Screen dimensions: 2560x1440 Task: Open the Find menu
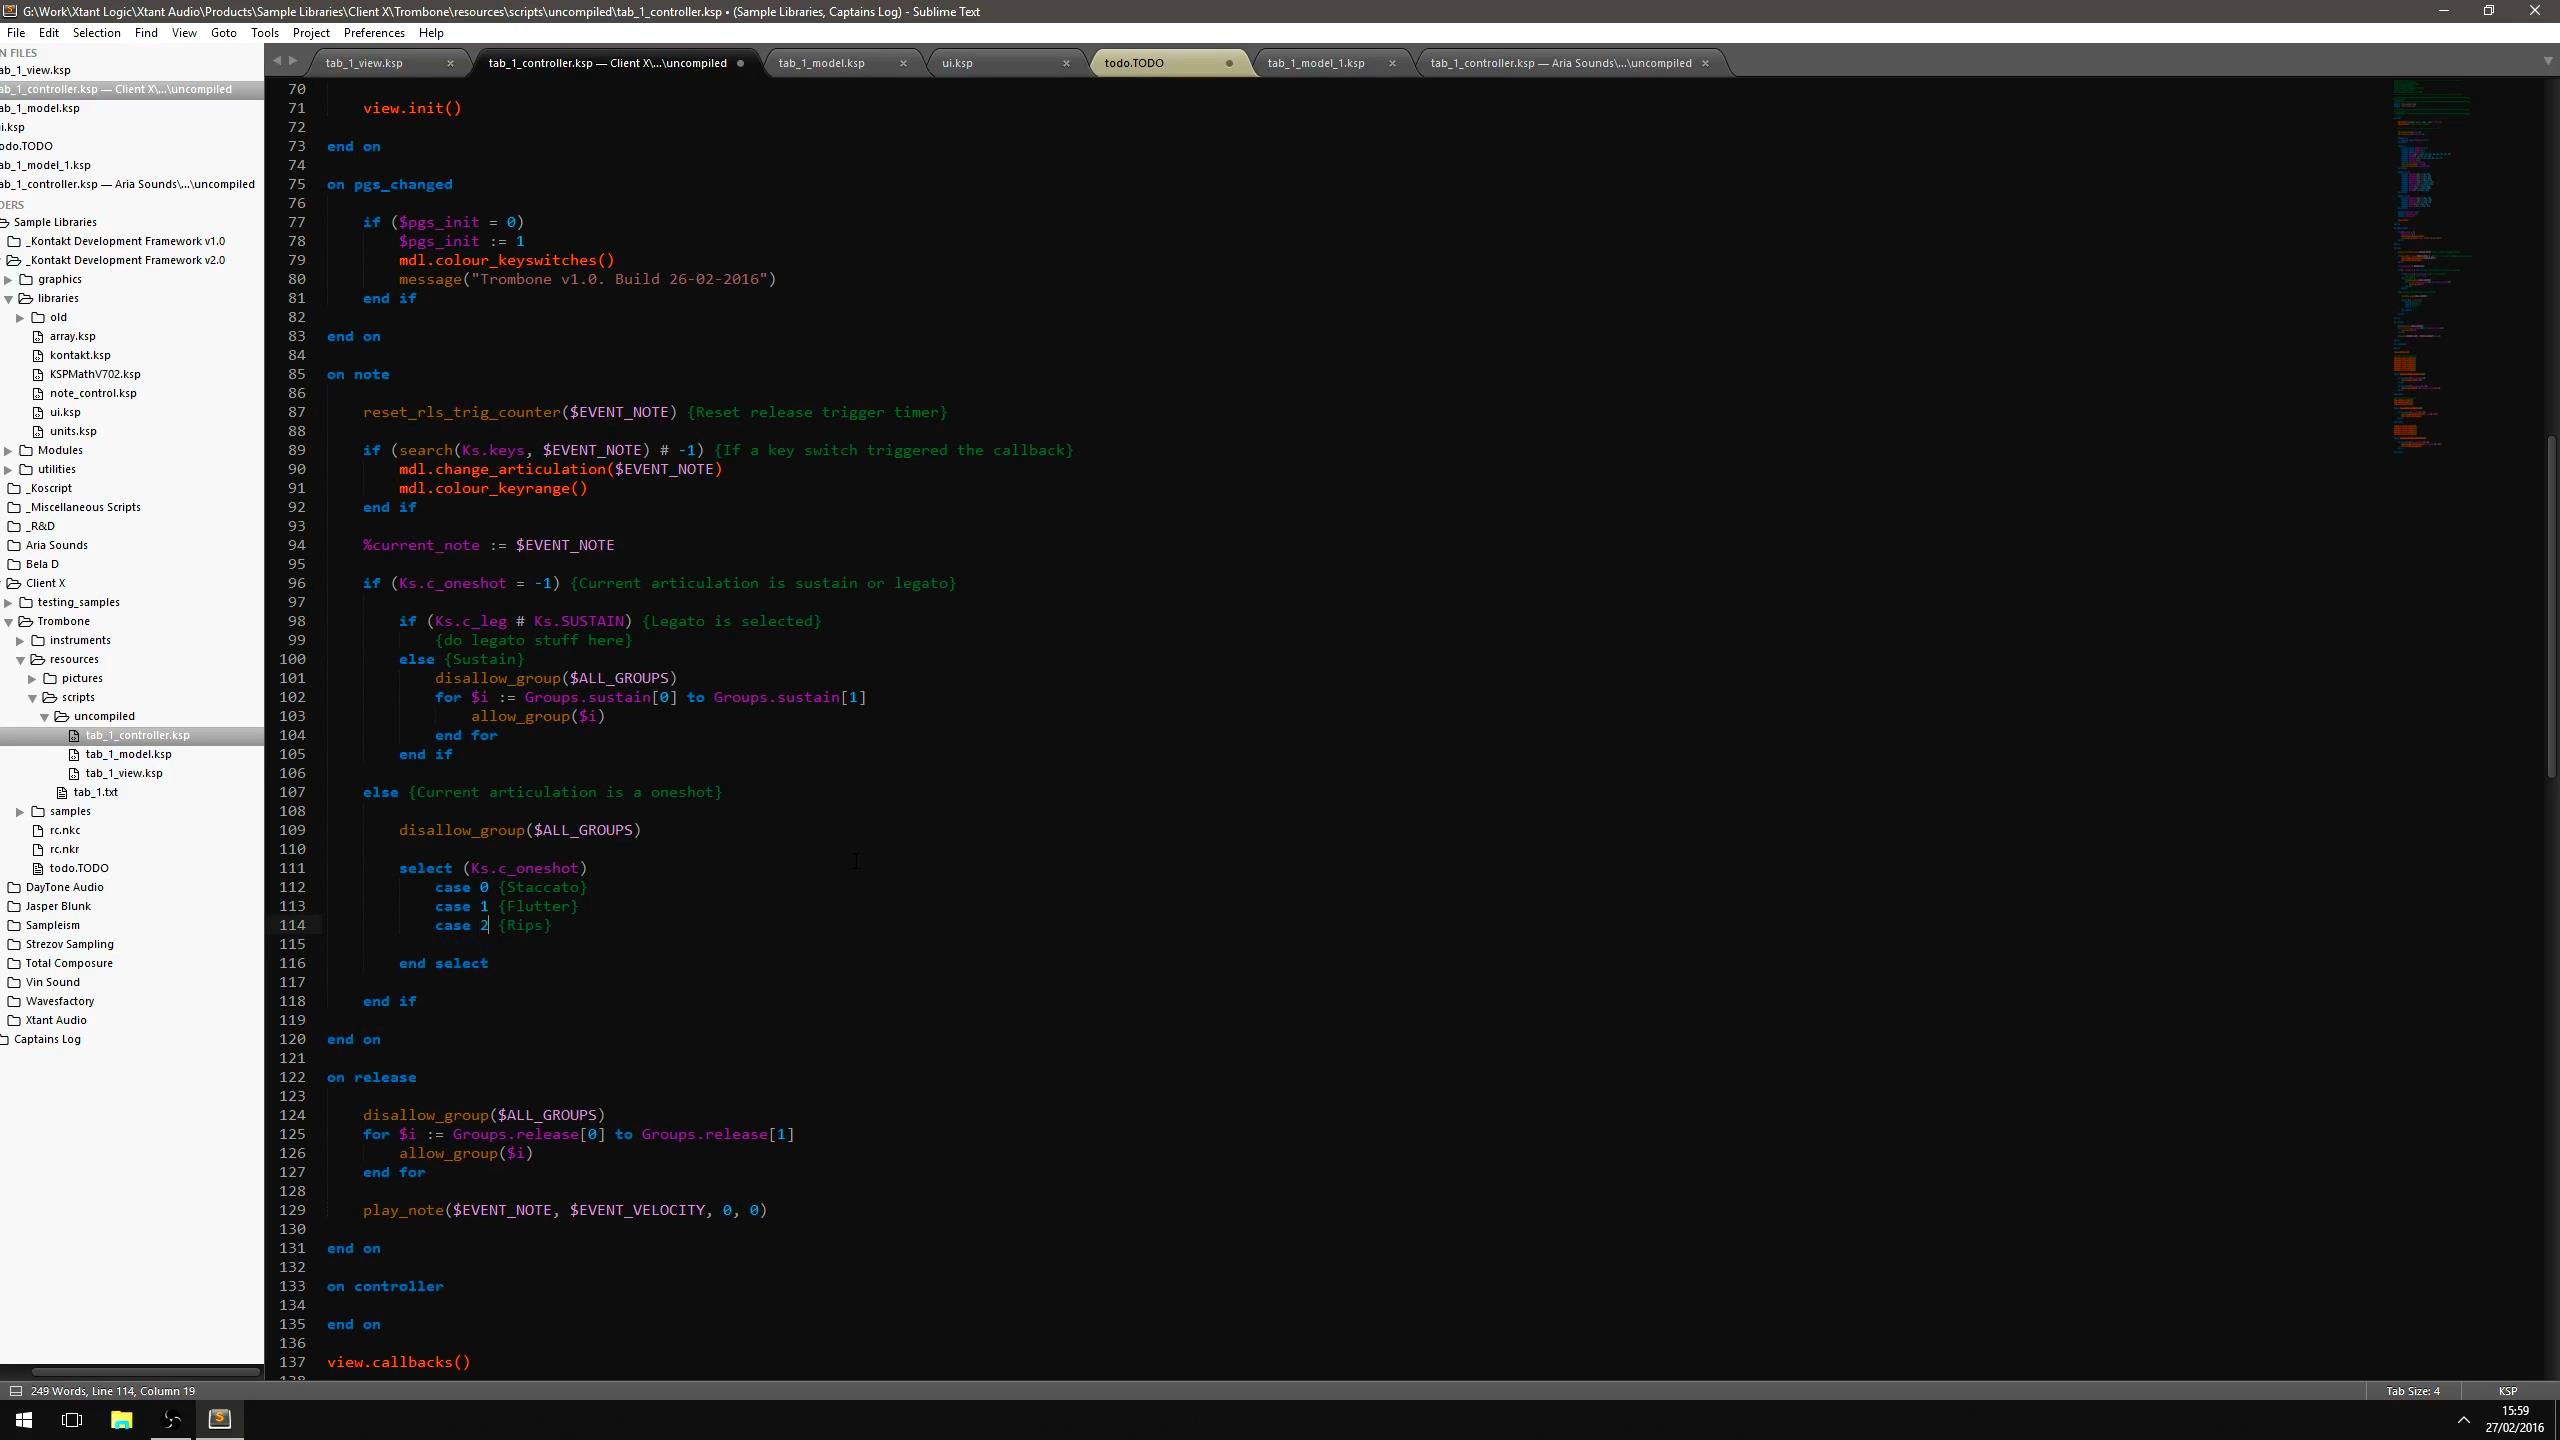146,33
